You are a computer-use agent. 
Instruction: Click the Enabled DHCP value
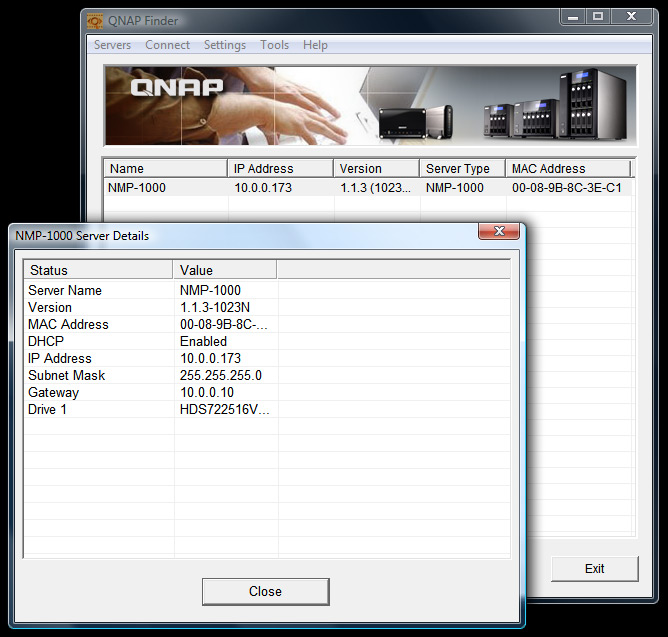[203, 341]
